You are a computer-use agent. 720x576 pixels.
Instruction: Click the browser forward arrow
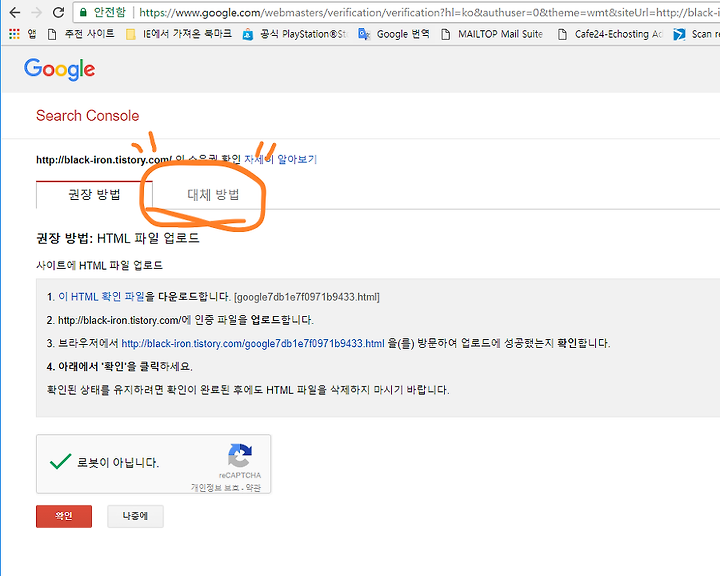pyautogui.click(x=36, y=12)
